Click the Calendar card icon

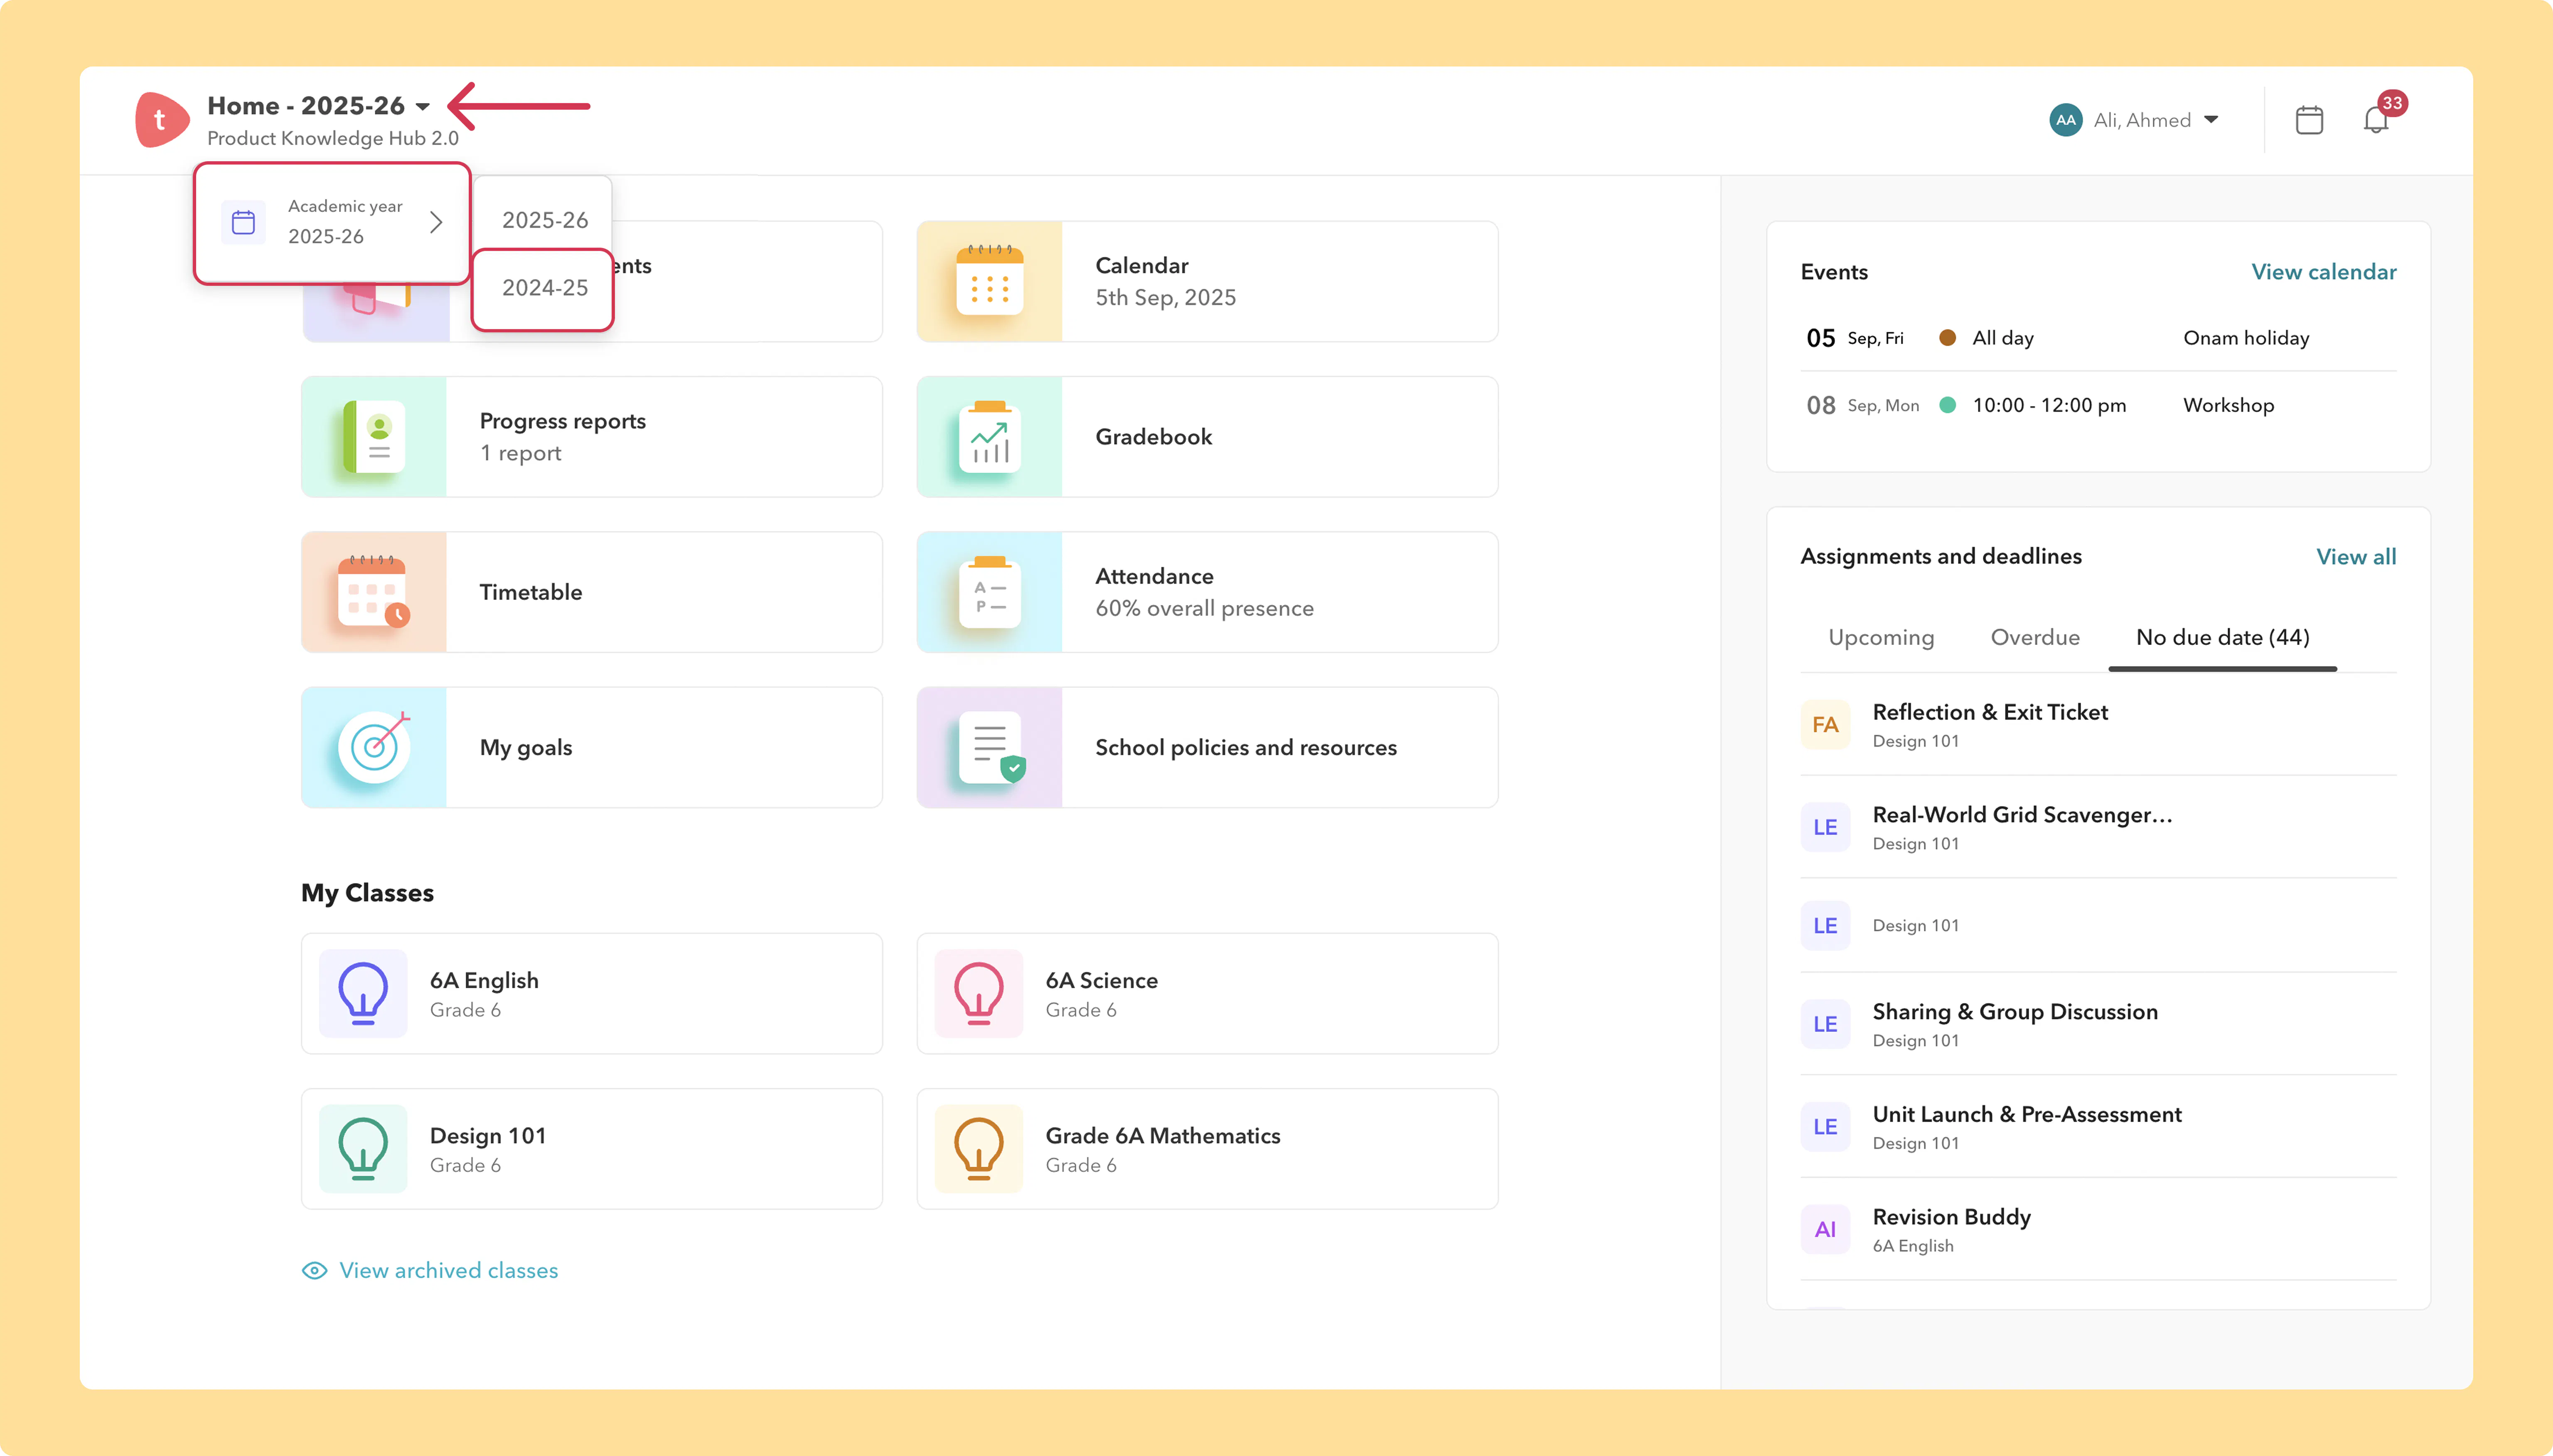click(990, 281)
